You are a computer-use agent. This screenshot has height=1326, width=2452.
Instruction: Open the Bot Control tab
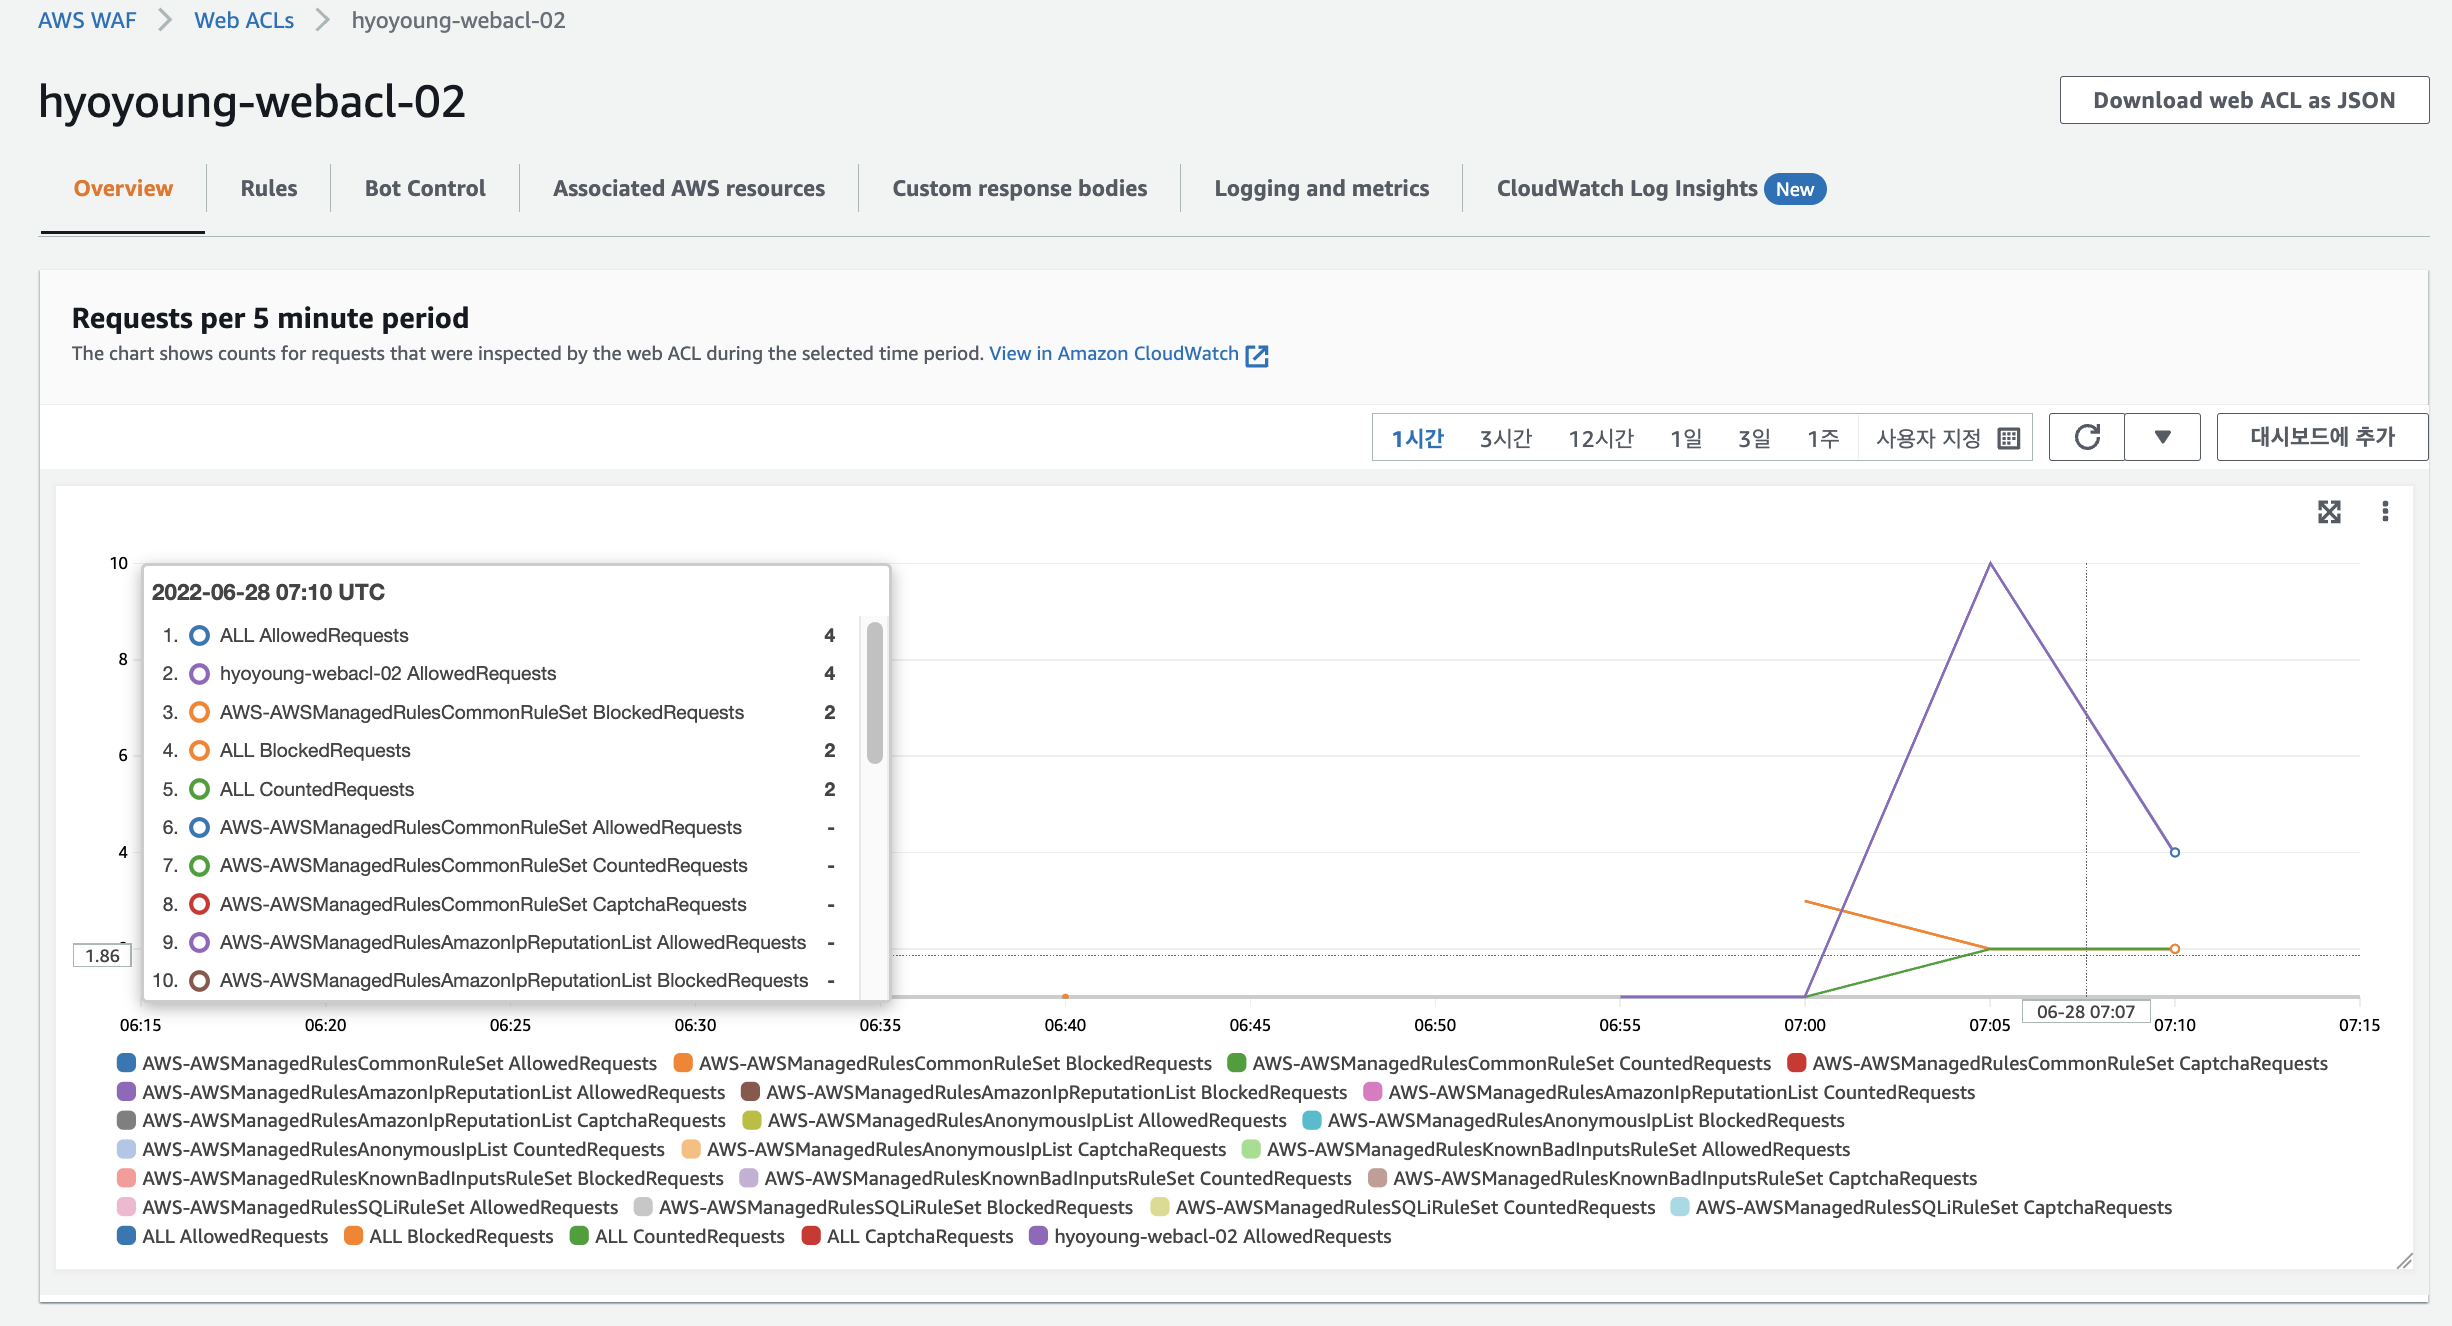pyautogui.click(x=425, y=188)
